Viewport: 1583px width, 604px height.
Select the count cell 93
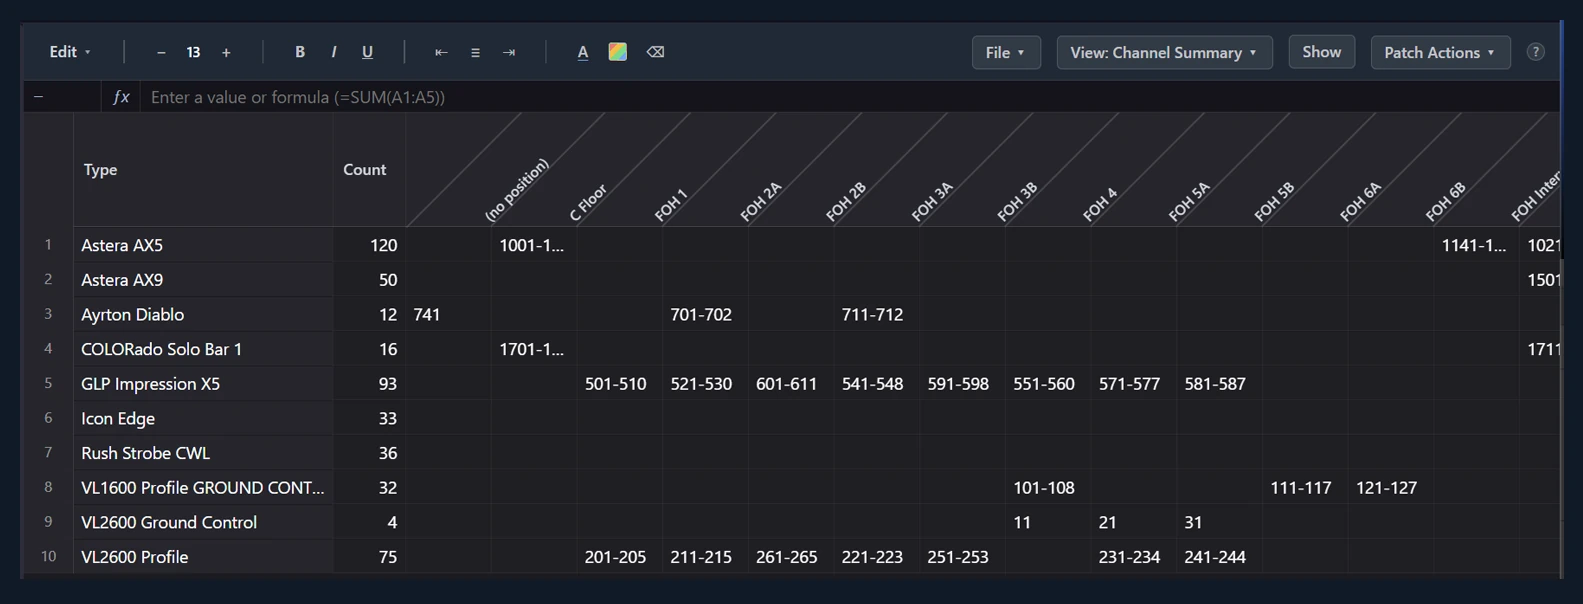point(369,384)
